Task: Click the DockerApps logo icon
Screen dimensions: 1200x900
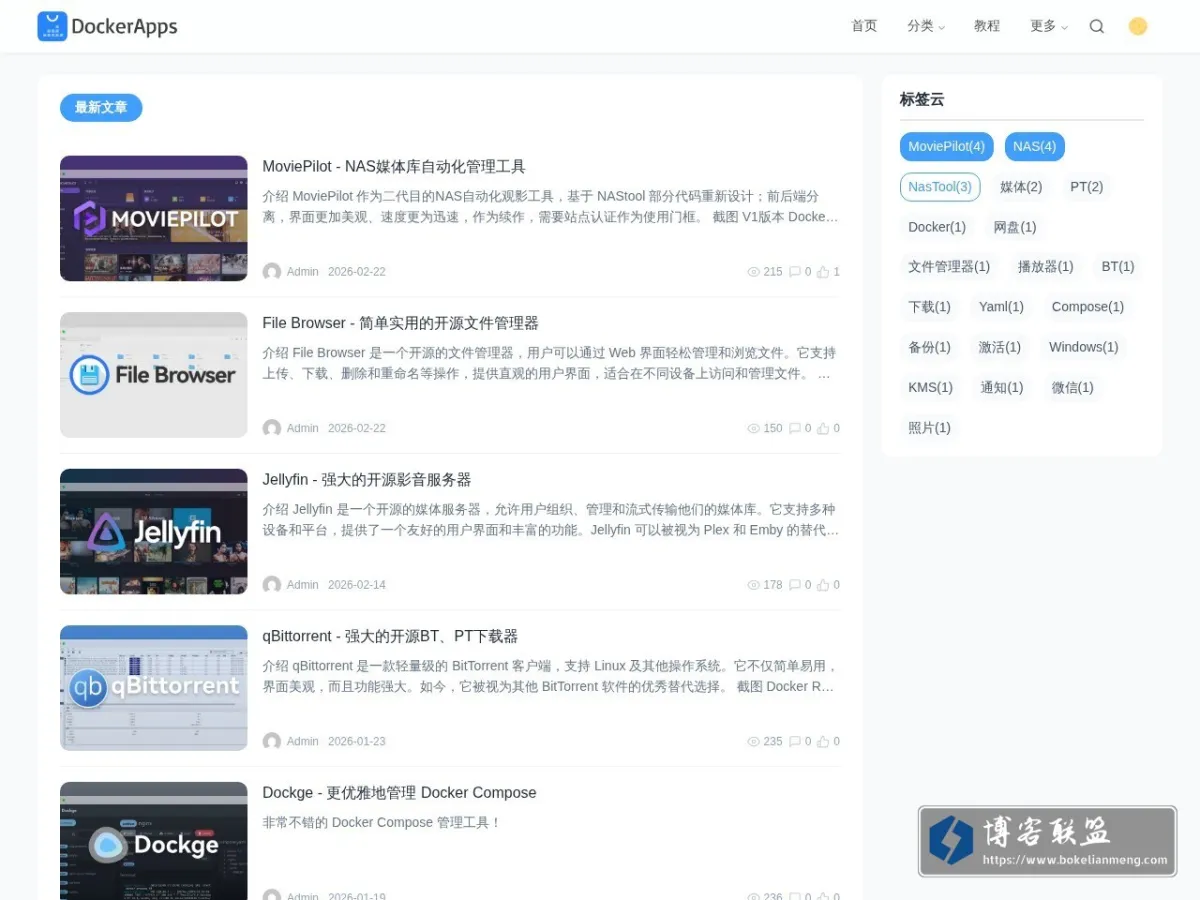Action: coord(52,27)
